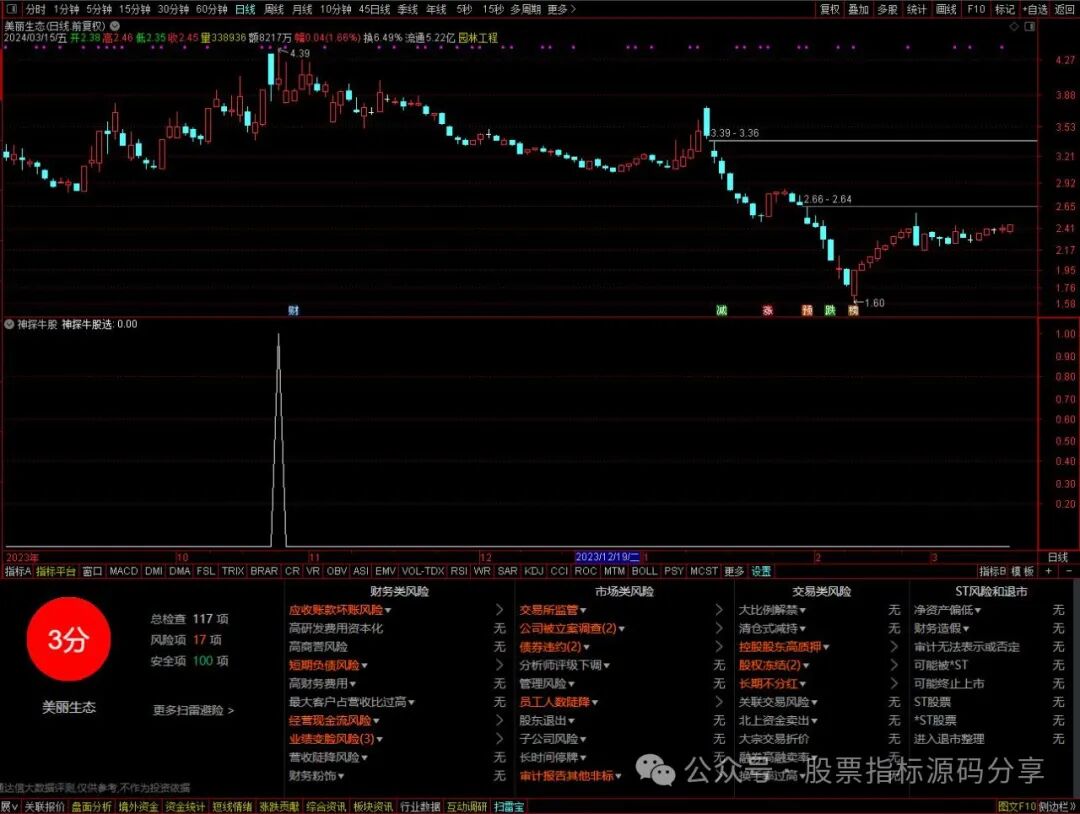Select the 周线 weekly period
The height and width of the screenshot is (814, 1080).
click(x=274, y=9)
